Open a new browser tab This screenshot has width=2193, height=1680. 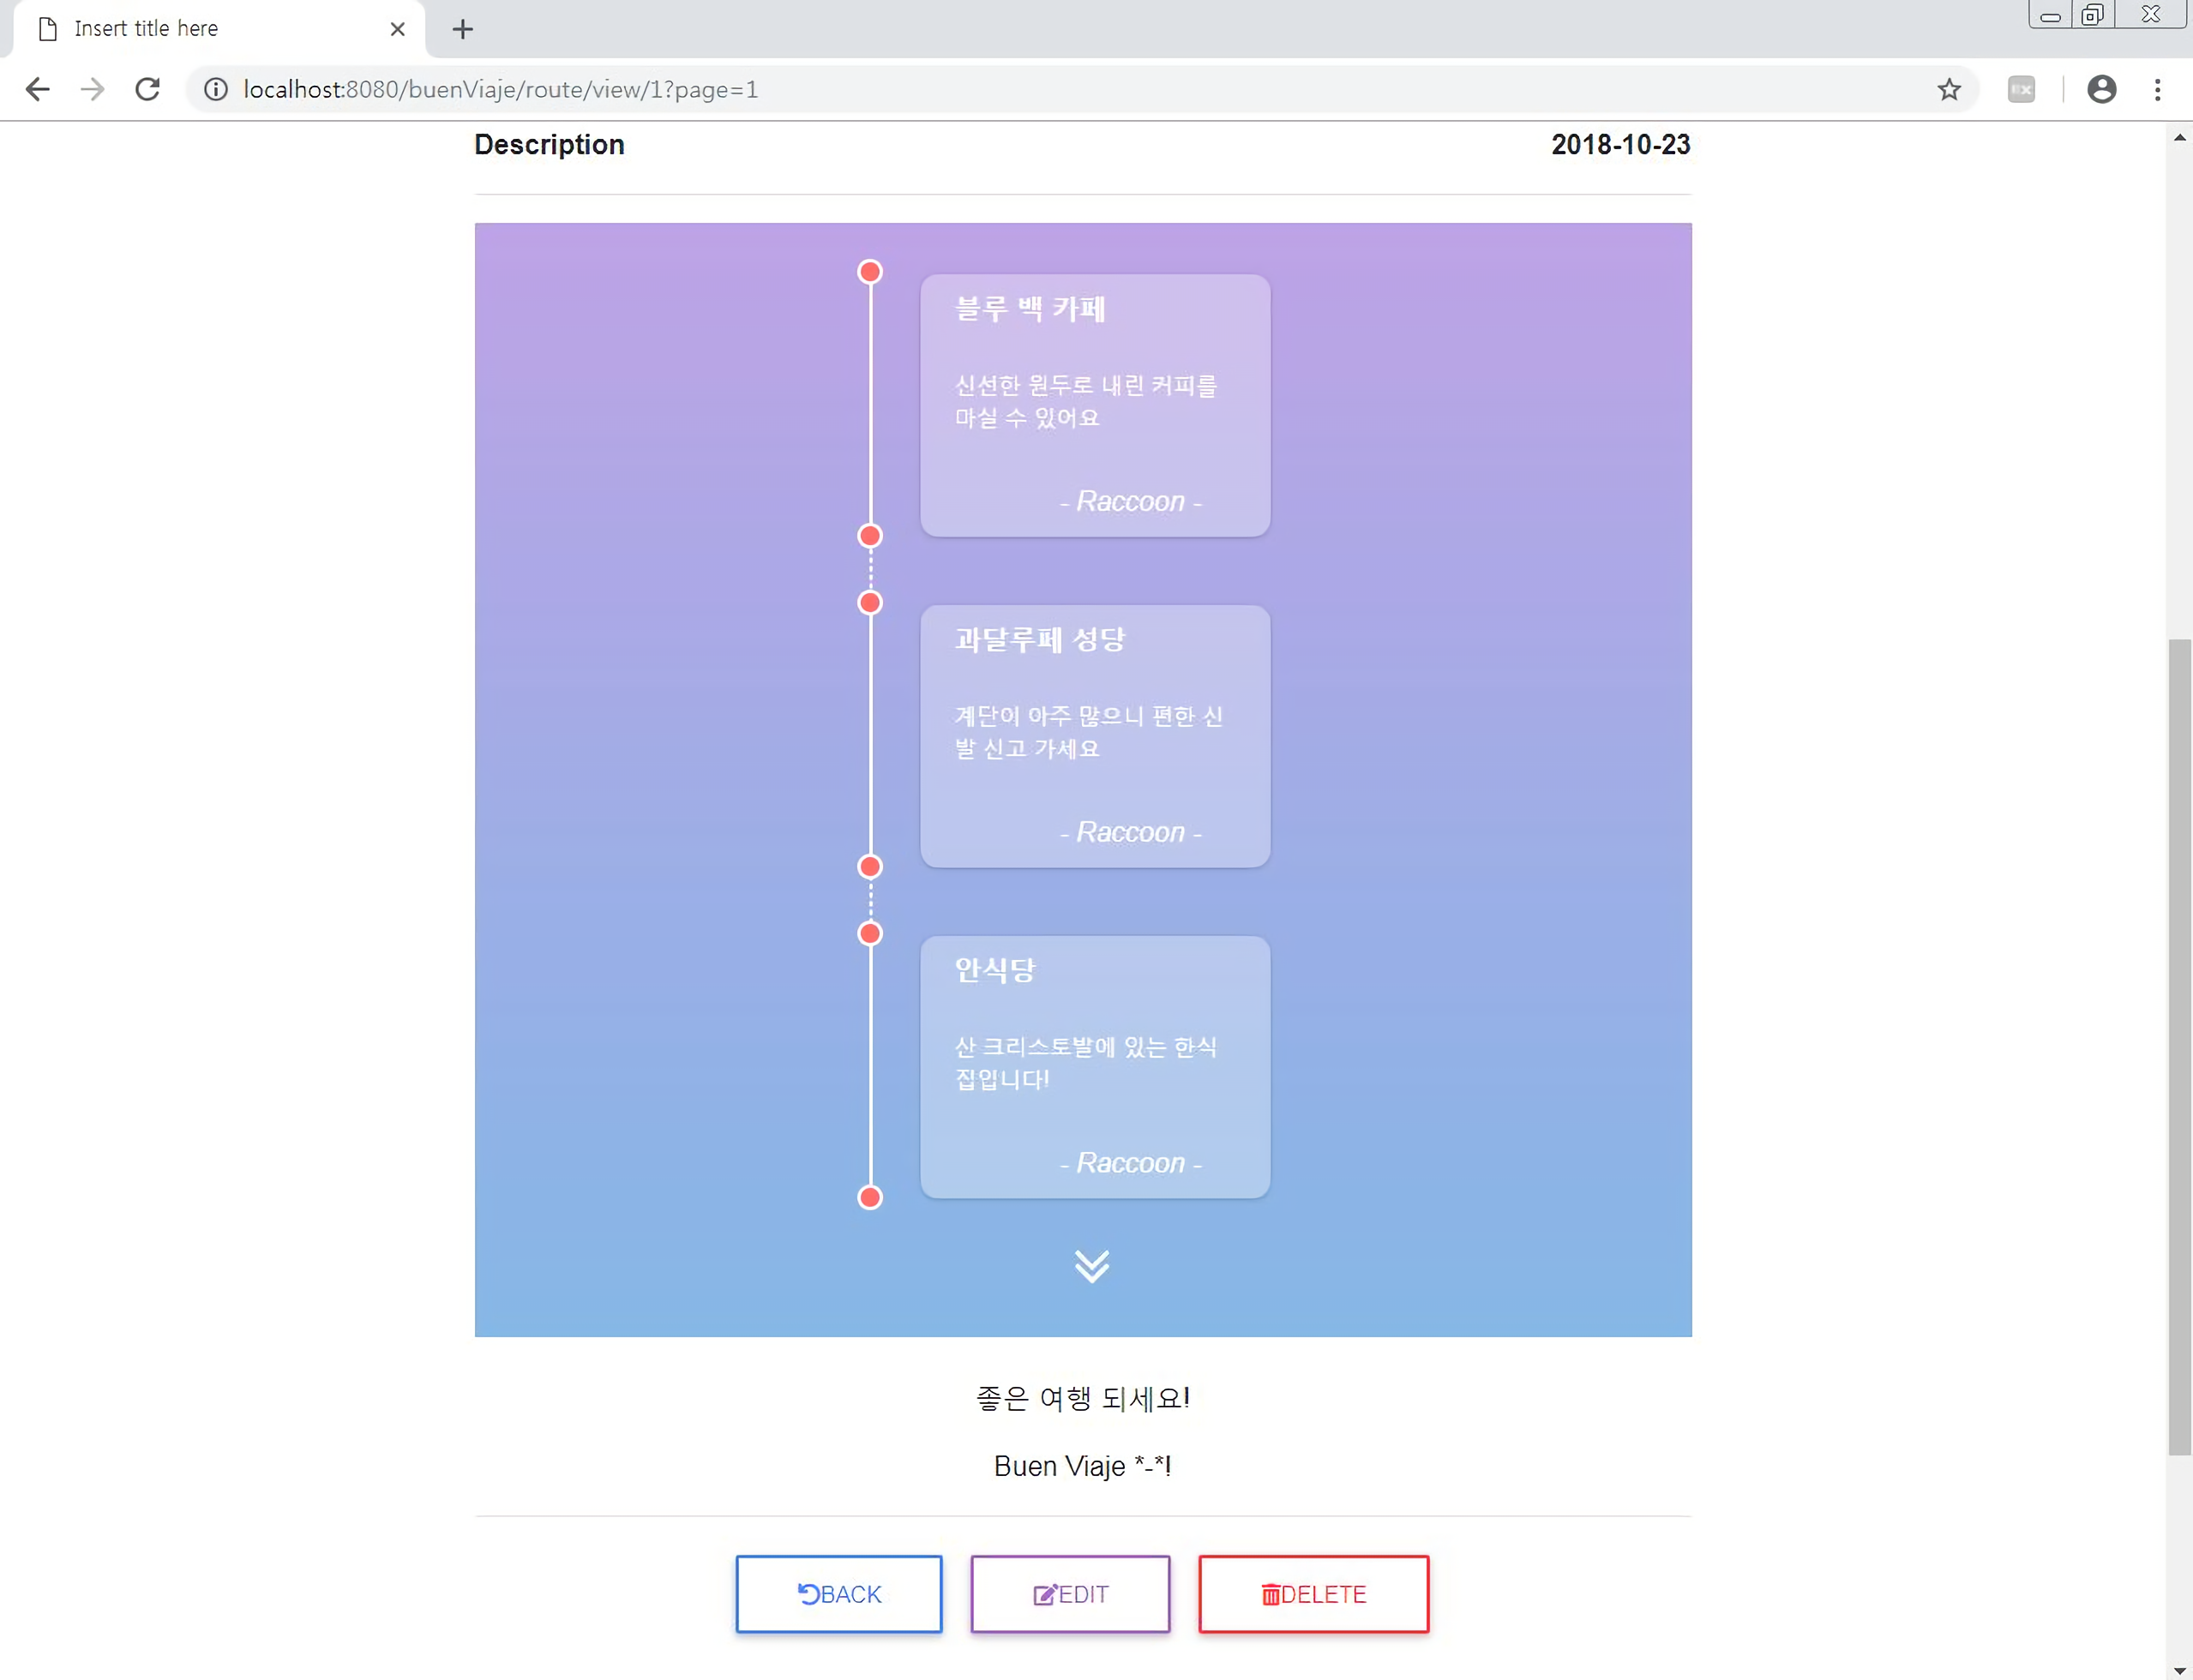[462, 29]
